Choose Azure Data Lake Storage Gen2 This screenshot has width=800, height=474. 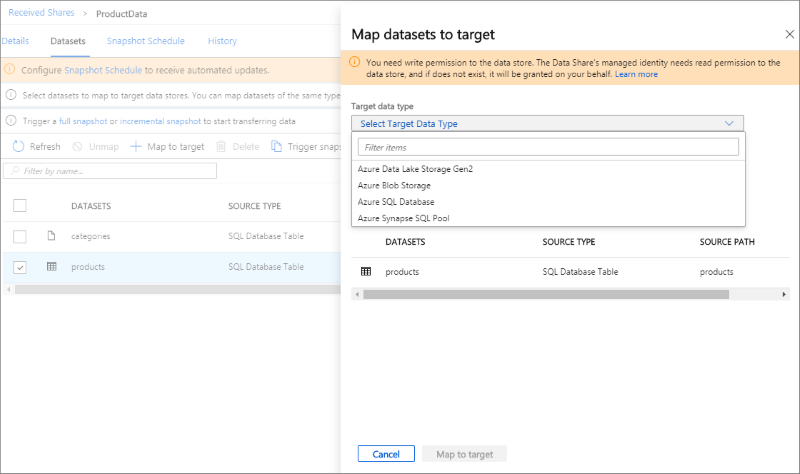pyautogui.click(x=415, y=169)
